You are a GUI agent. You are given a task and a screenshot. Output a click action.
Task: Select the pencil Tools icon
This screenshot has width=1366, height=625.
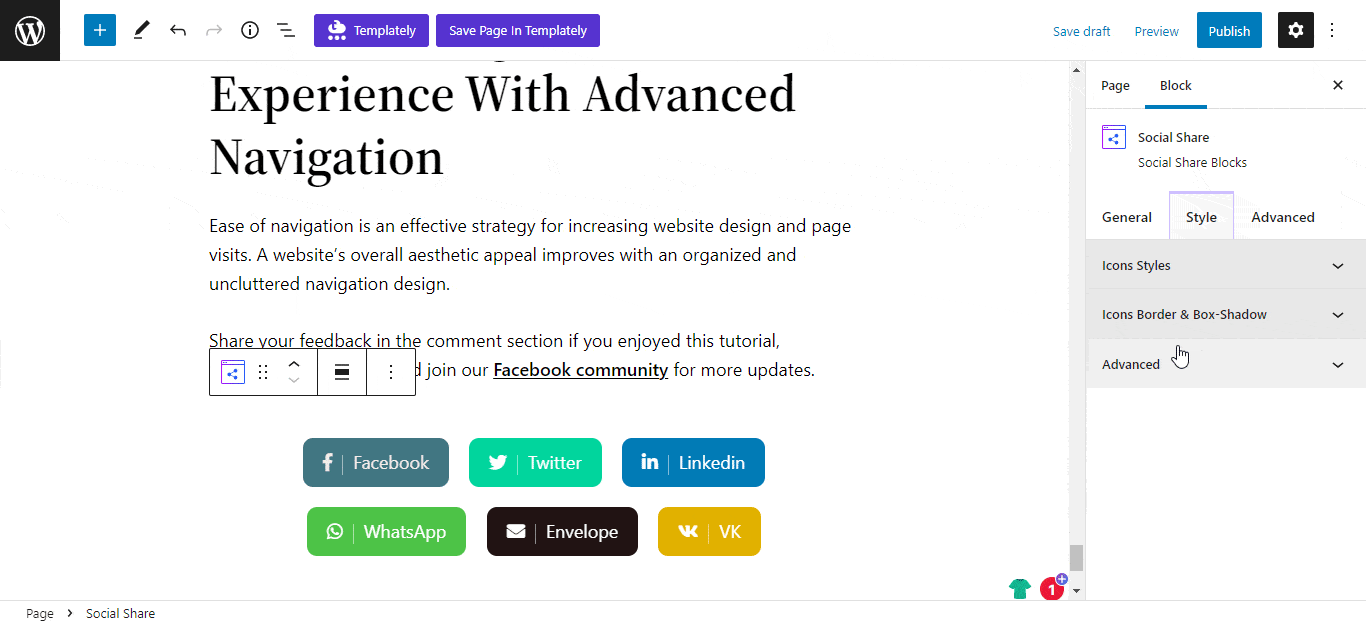tap(141, 30)
